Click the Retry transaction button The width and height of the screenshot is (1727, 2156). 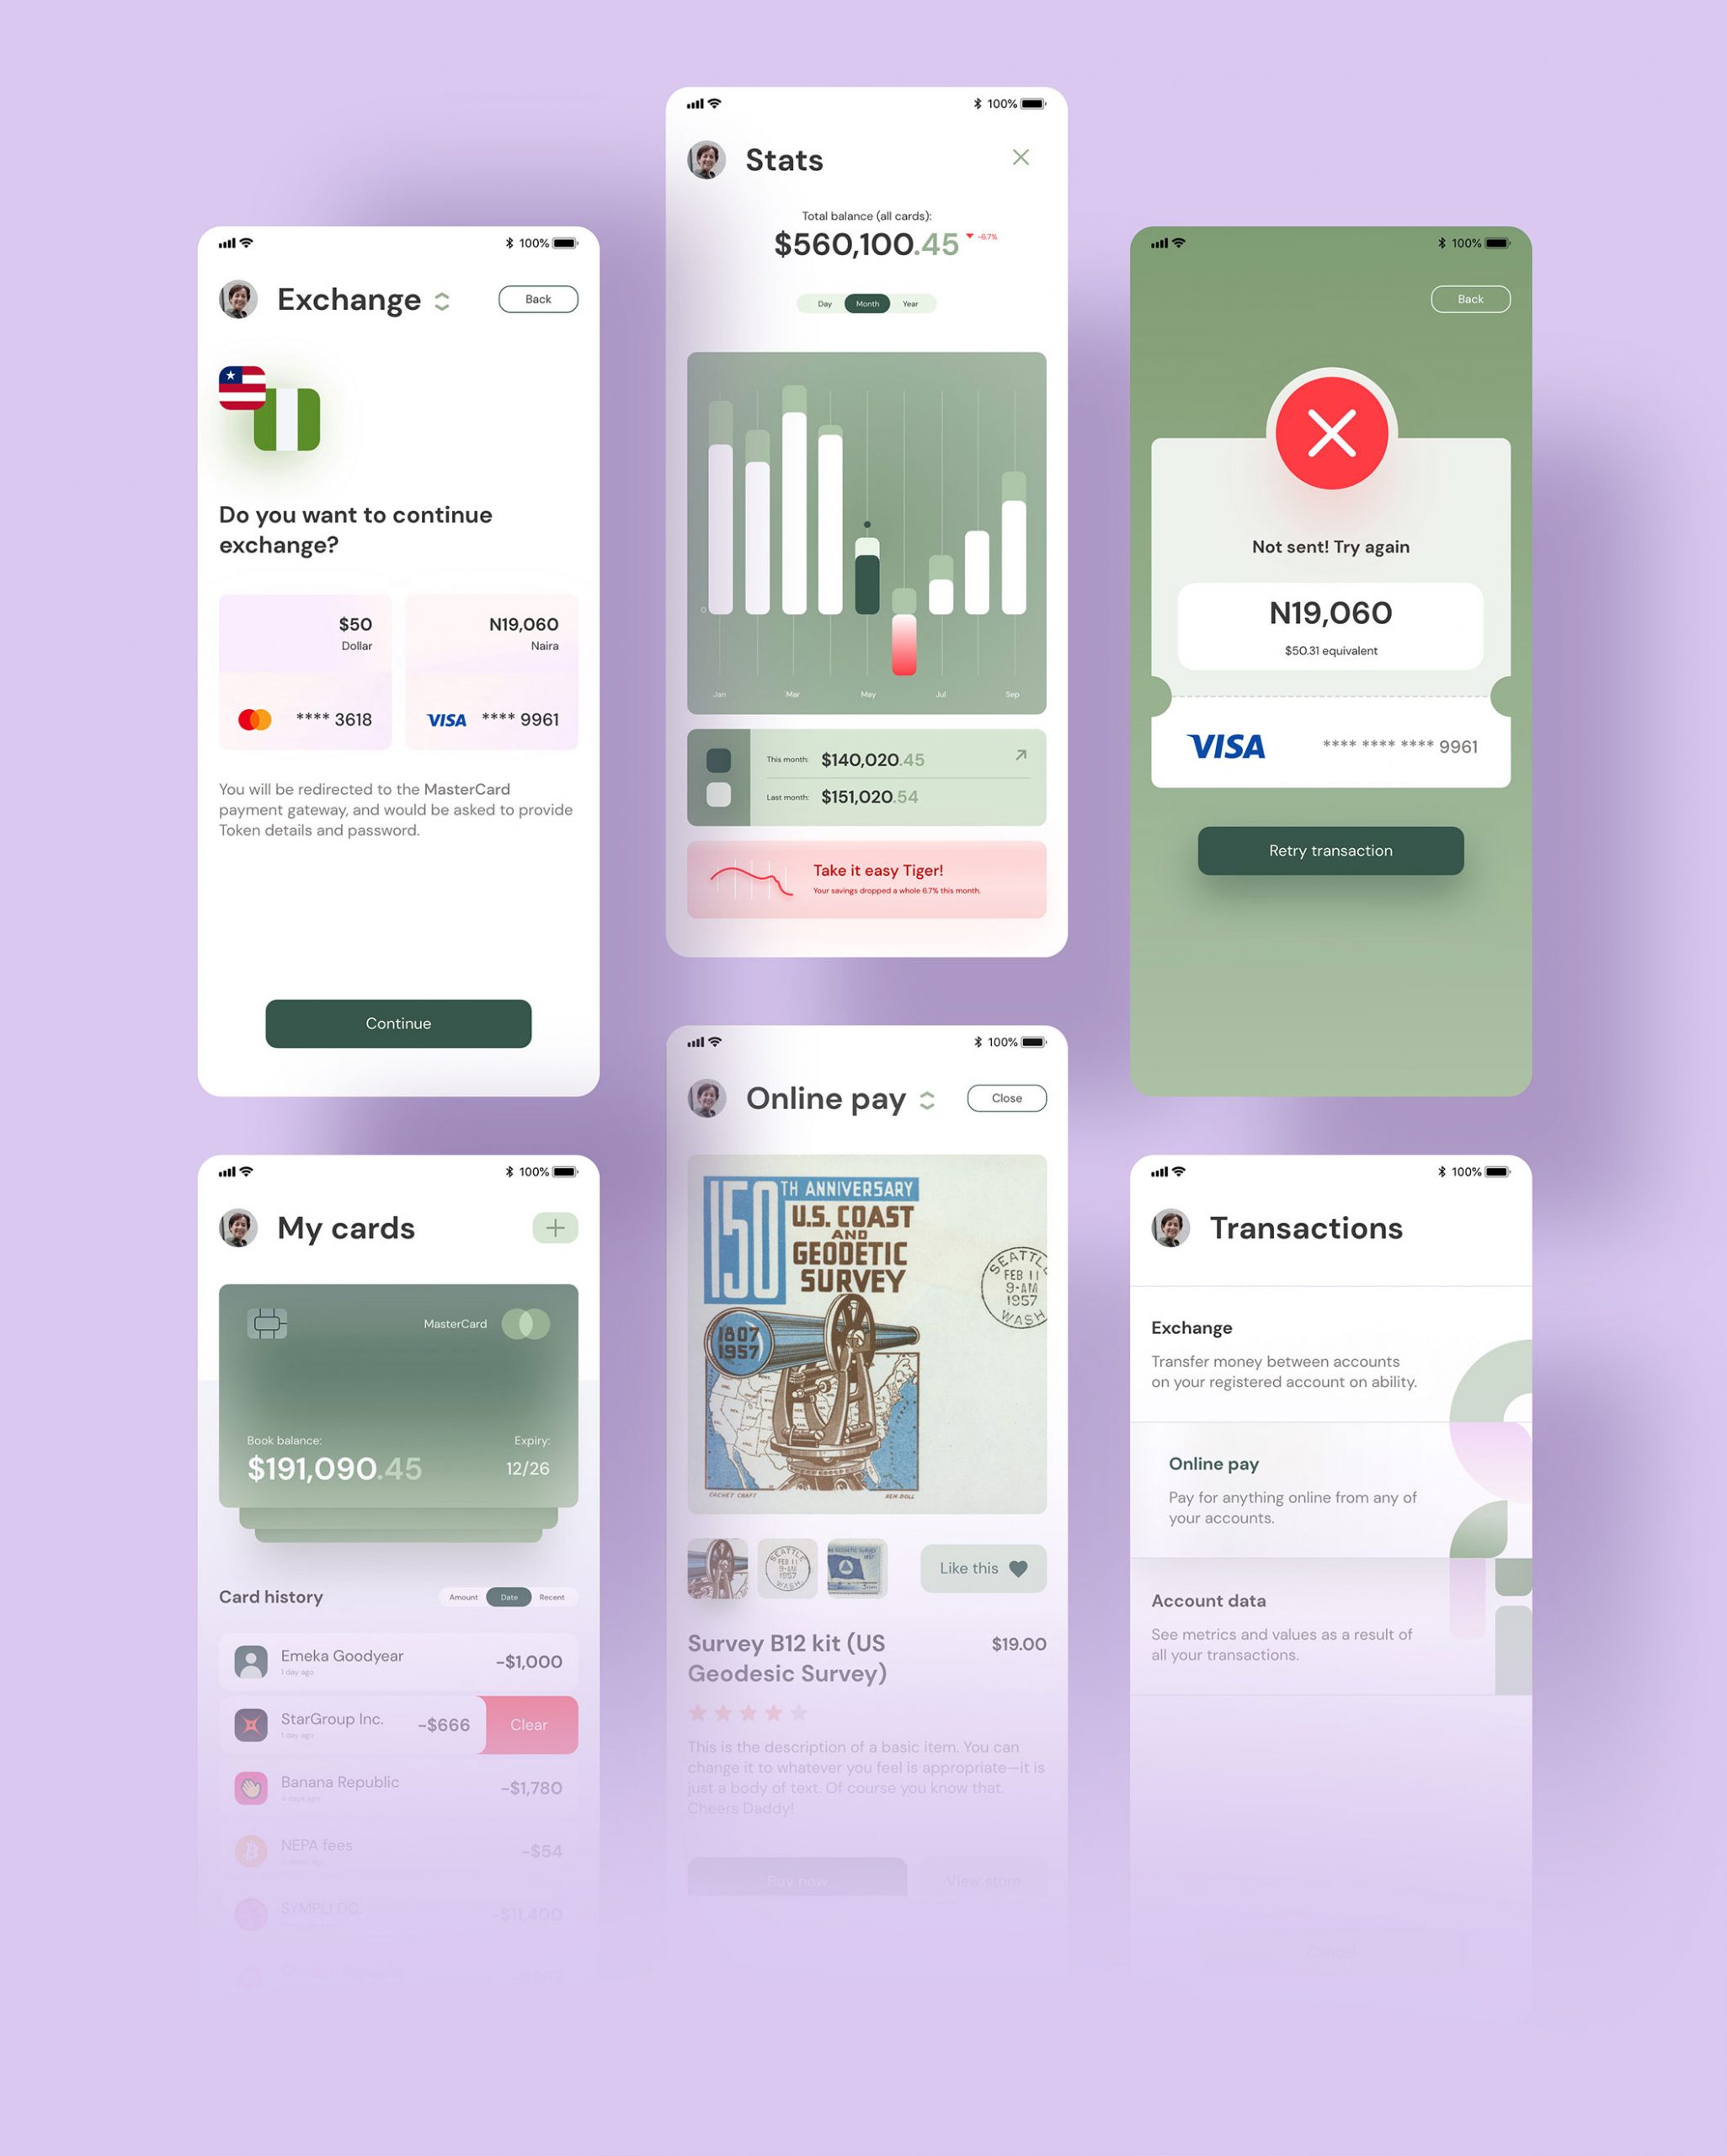(x=1332, y=850)
